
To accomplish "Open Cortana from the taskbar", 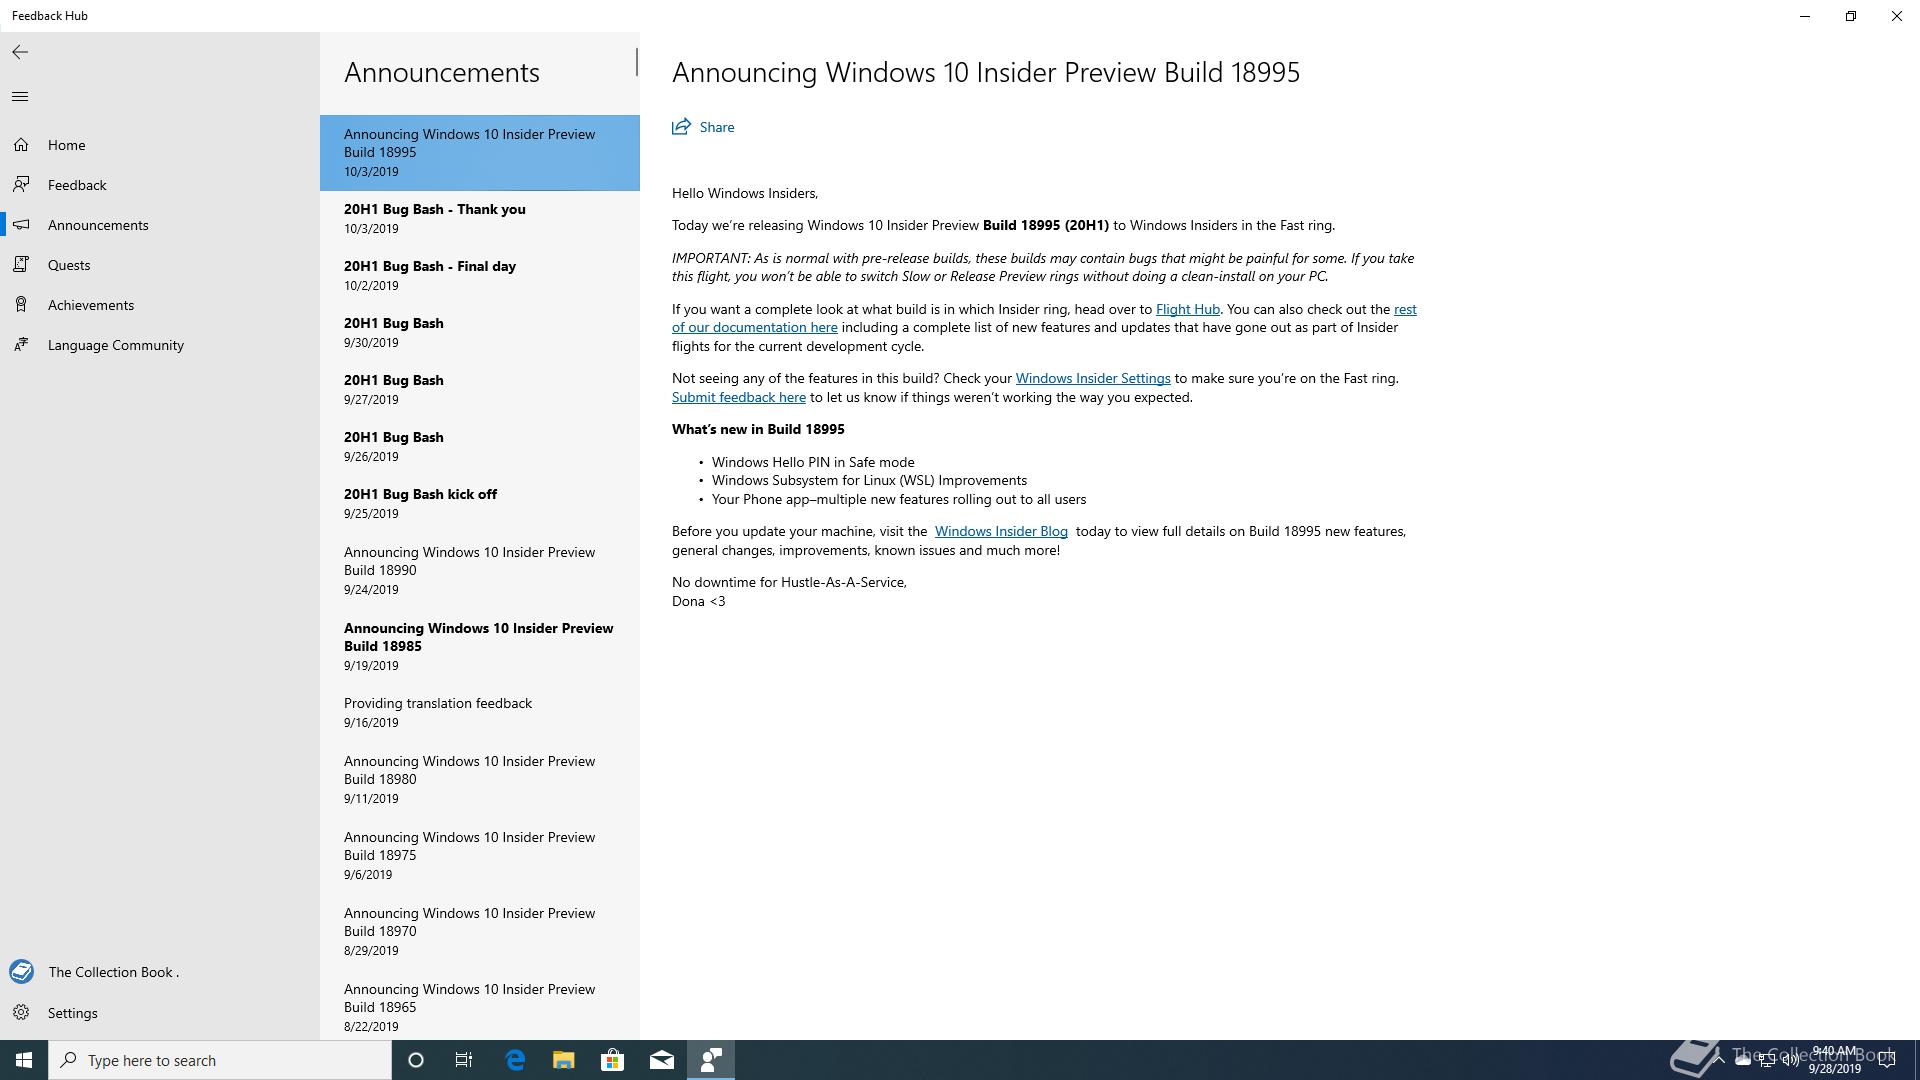I will 416,1060.
